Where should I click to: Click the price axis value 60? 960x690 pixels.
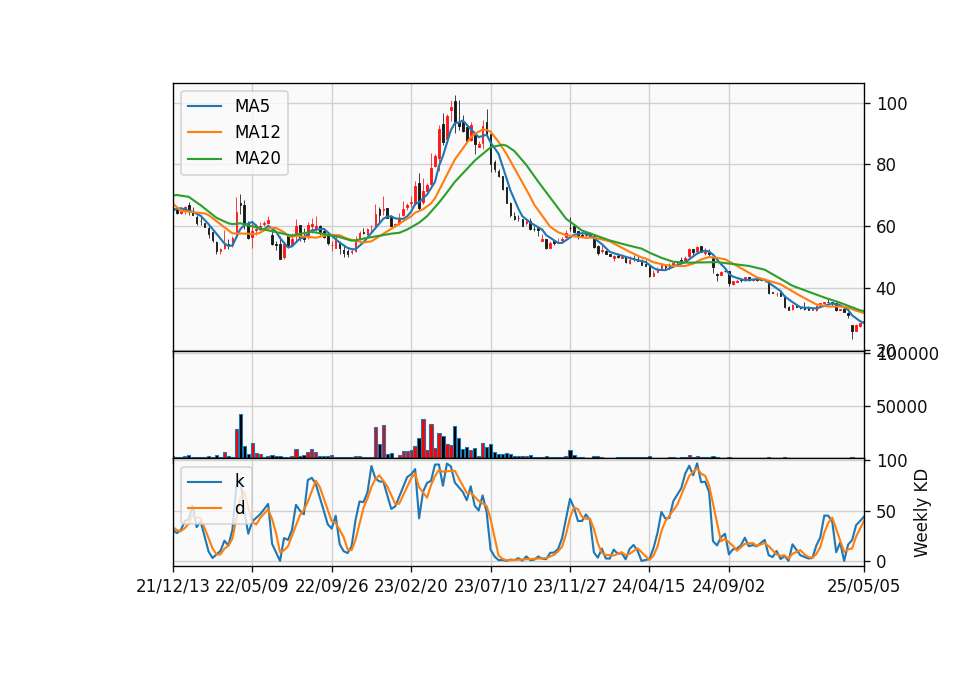click(x=887, y=227)
